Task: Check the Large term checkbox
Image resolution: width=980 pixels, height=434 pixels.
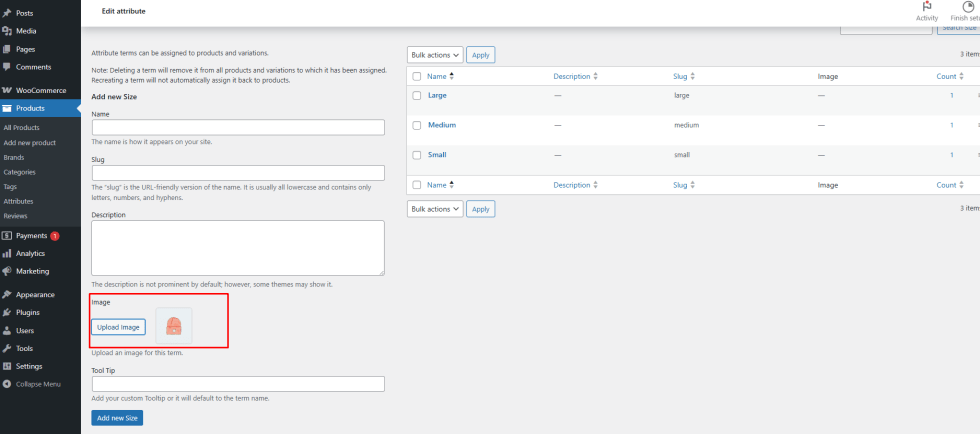Action: (x=417, y=95)
